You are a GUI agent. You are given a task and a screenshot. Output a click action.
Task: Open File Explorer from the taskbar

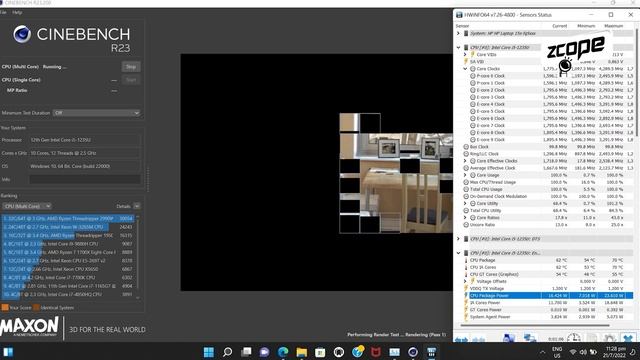[302, 352]
